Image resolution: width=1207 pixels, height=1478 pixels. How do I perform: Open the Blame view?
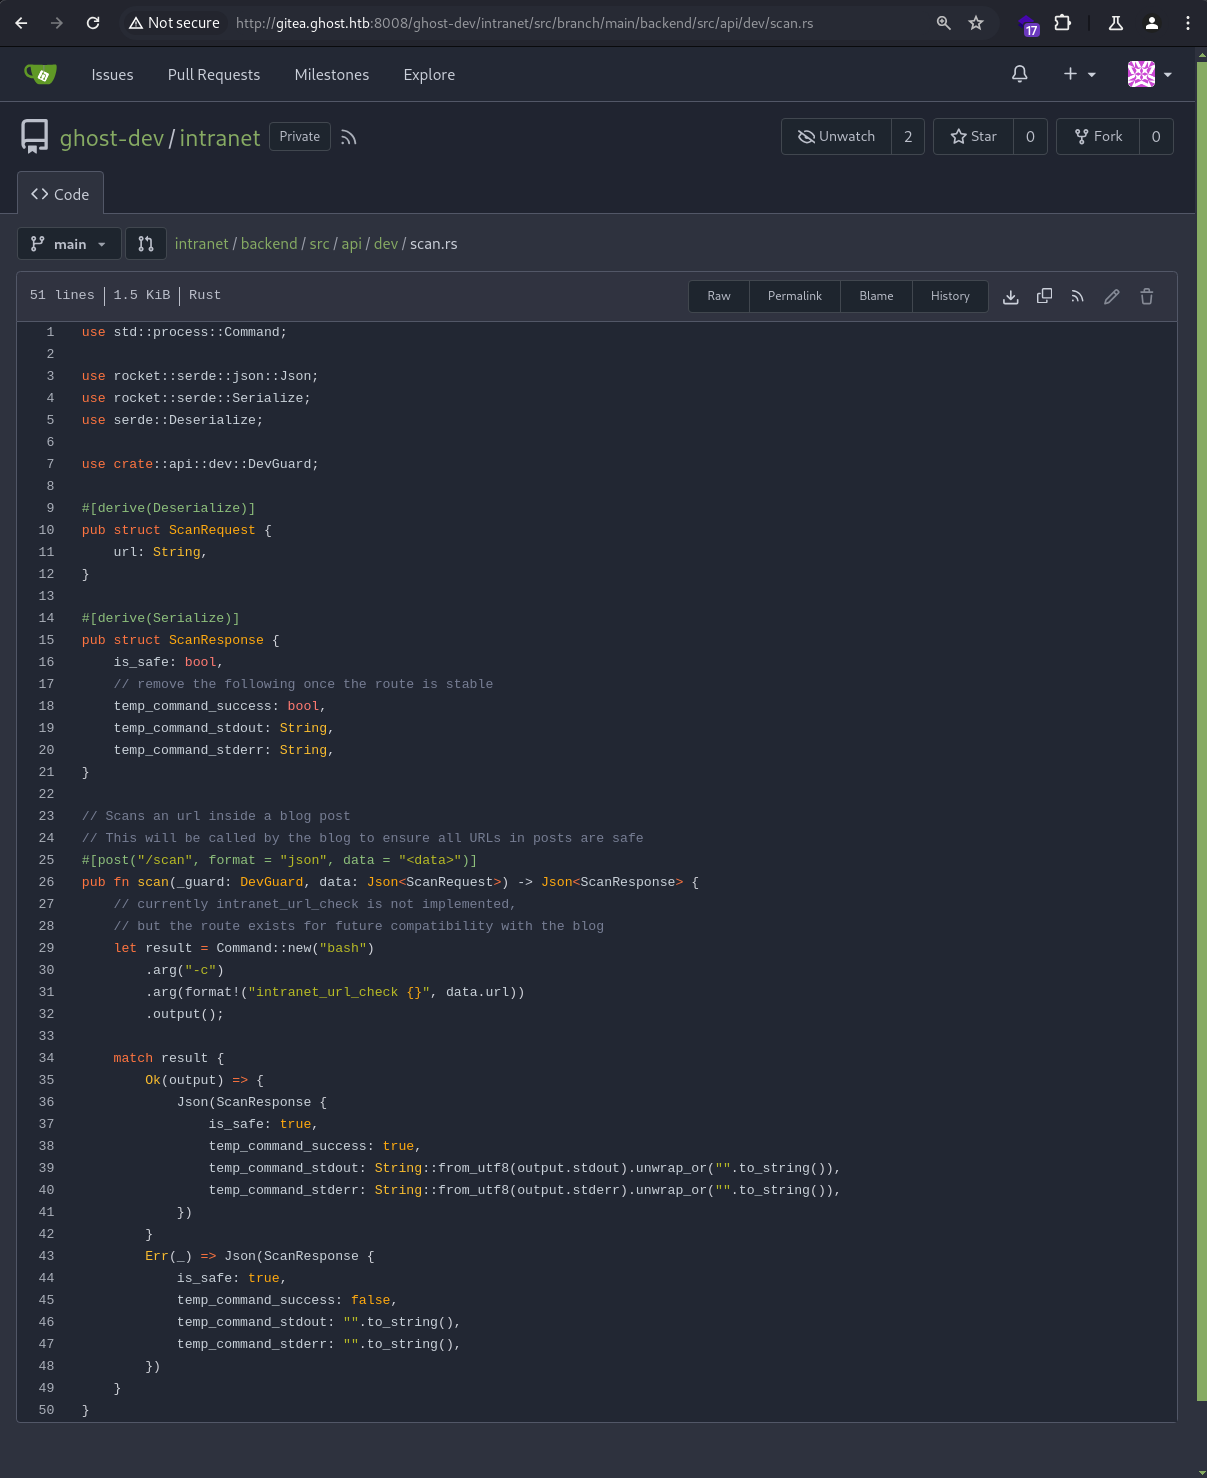tap(876, 296)
